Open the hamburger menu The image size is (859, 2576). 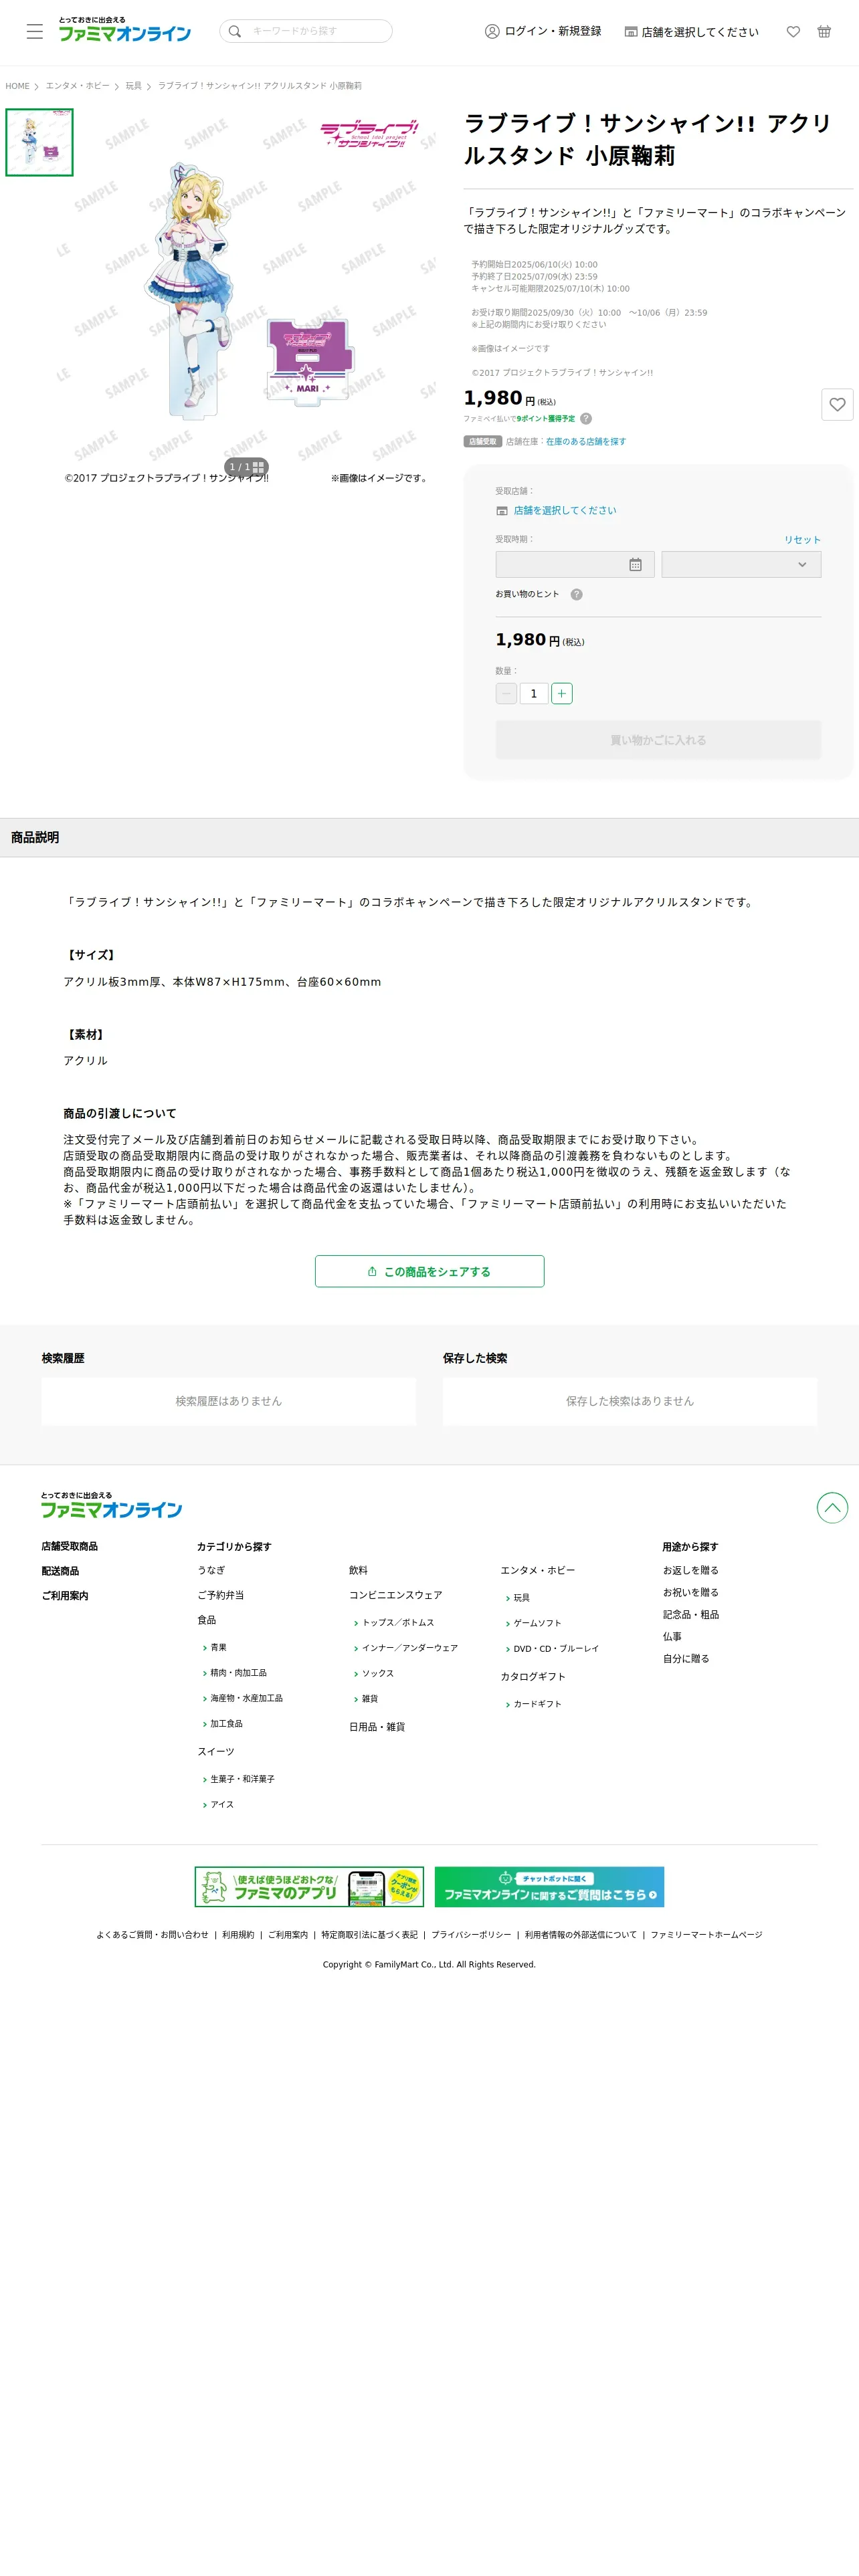[x=35, y=31]
